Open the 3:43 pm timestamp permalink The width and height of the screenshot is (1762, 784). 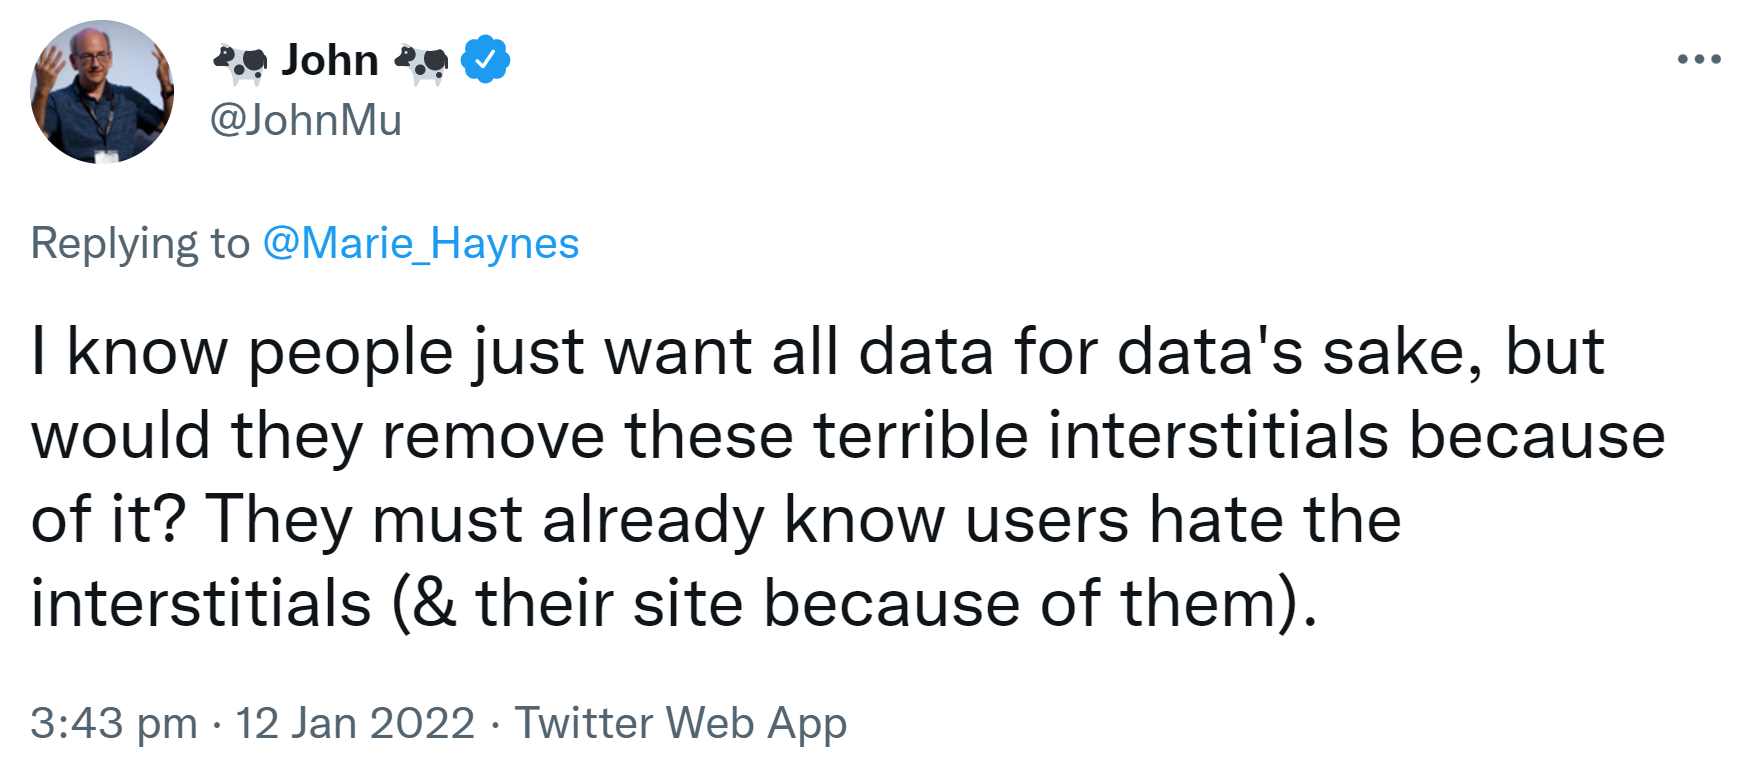pos(113,723)
